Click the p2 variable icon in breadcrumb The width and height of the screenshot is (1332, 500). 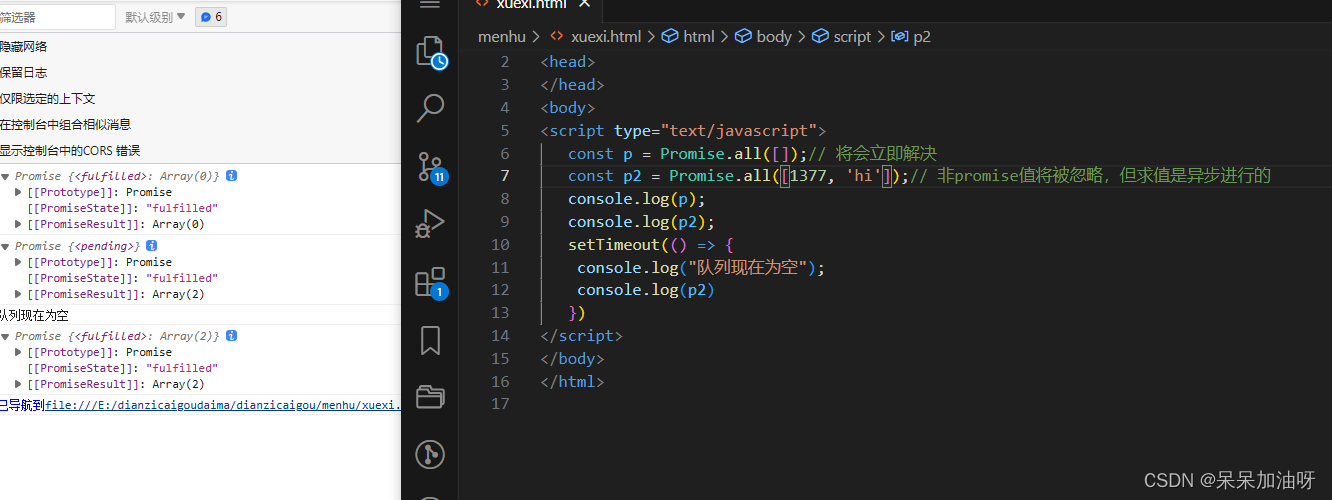pyautogui.click(x=899, y=36)
